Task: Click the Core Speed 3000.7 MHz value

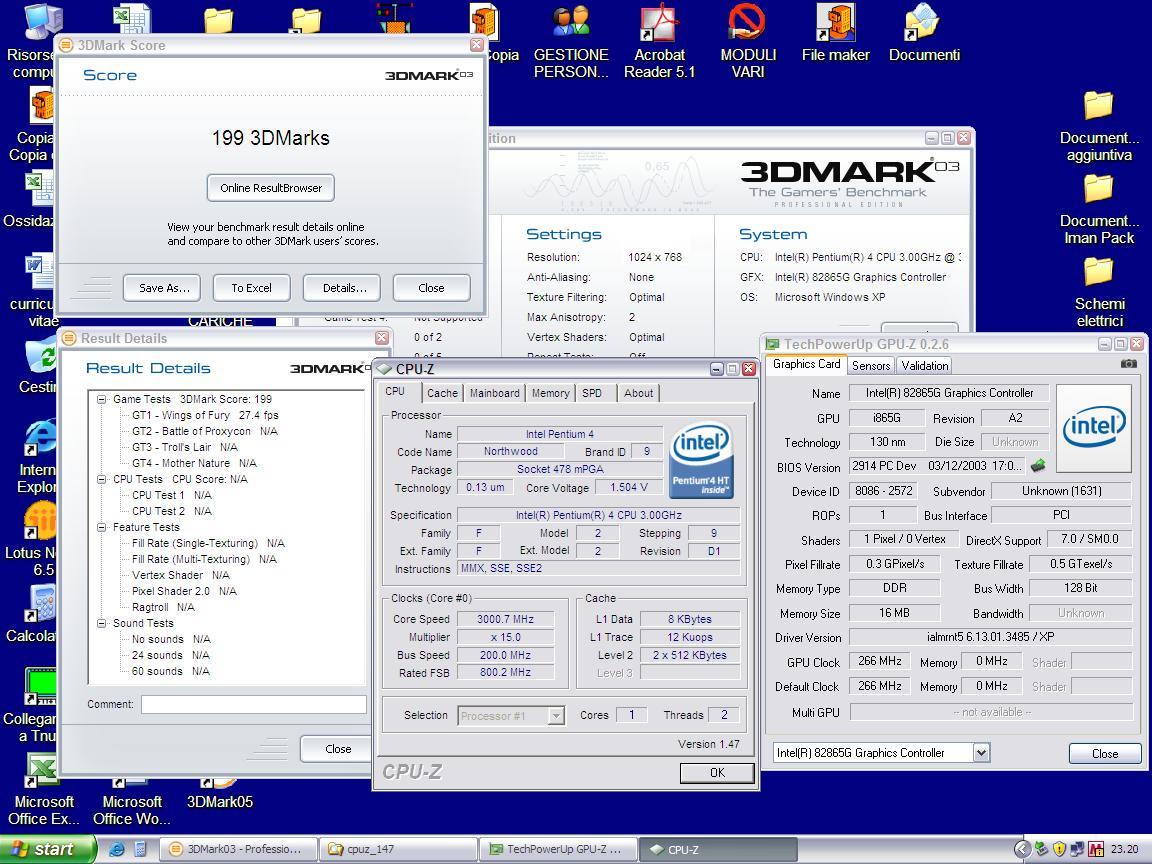Action: click(505, 619)
